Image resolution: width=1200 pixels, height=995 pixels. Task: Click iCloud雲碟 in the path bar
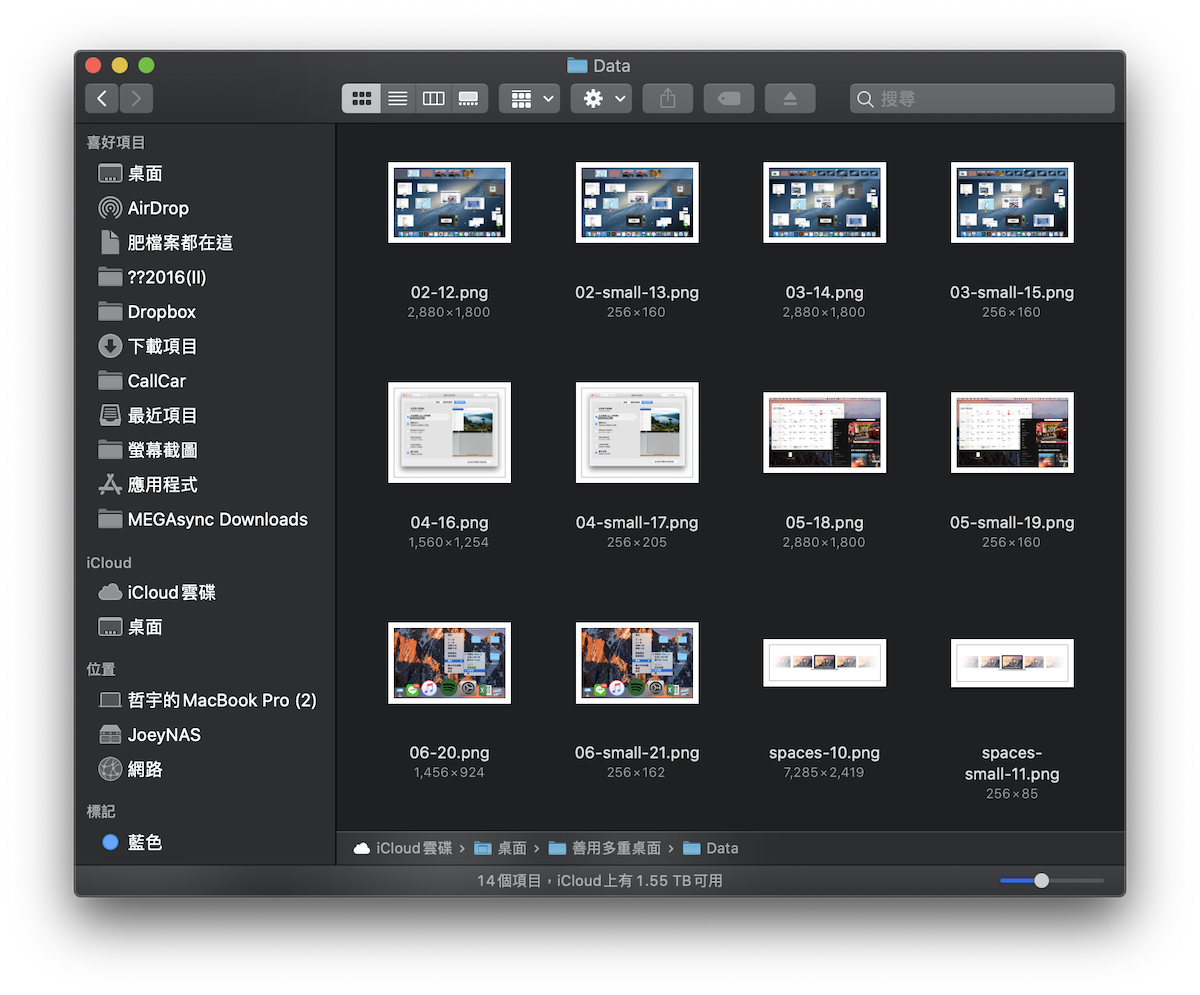coord(401,848)
